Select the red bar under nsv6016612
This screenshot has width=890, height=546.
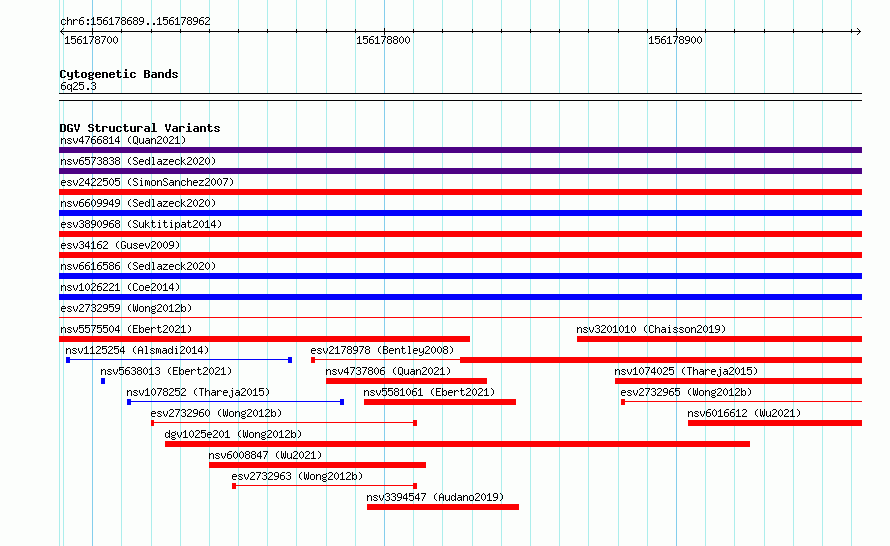point(775,423)
